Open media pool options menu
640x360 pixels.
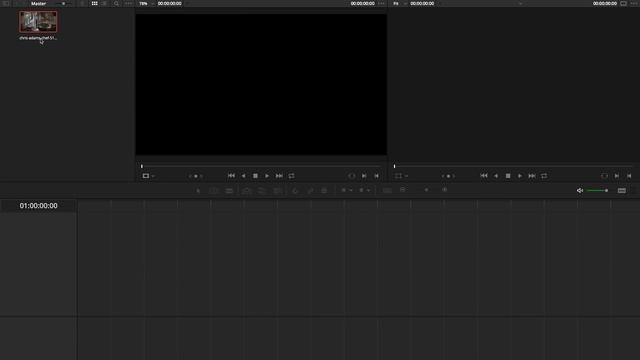(x=128, y=3)
